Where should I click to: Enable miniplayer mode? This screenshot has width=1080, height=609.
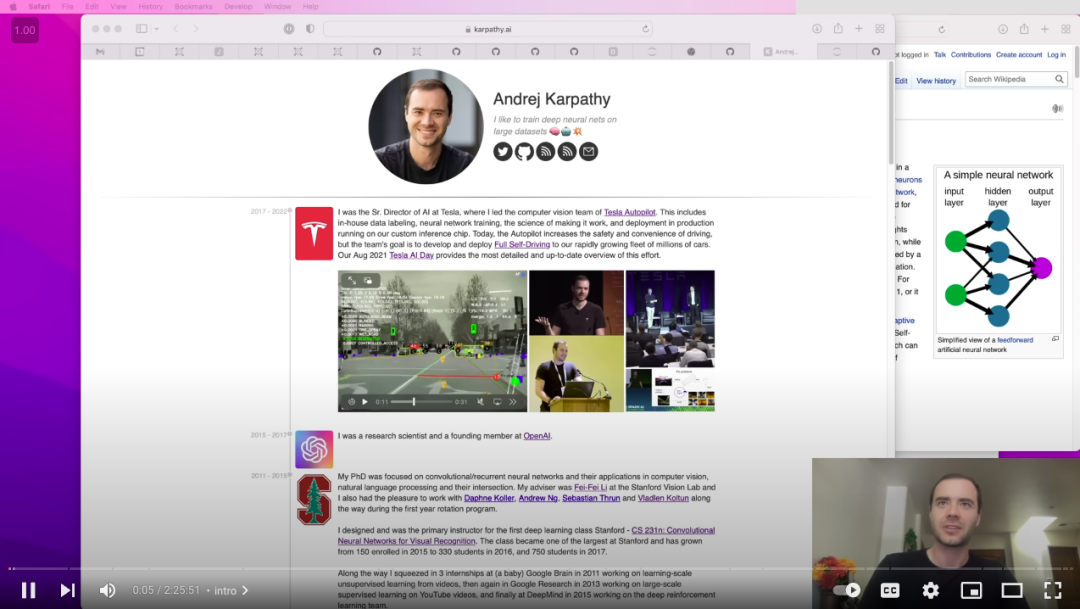pyautogui.click(x=971, y=590)
